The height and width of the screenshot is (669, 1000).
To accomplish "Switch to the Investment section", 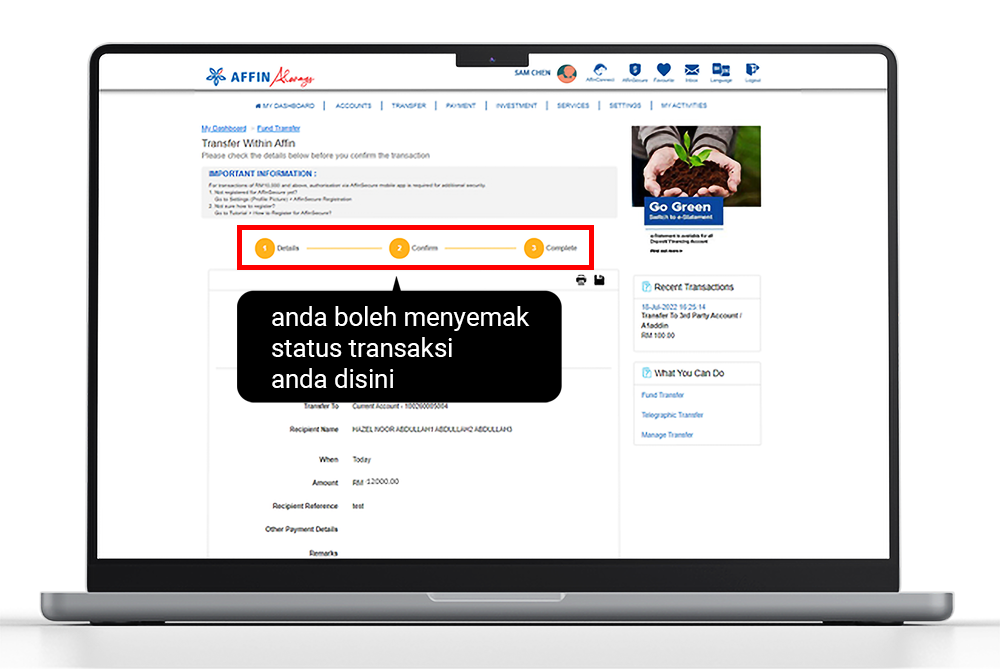I will point(516,104).
